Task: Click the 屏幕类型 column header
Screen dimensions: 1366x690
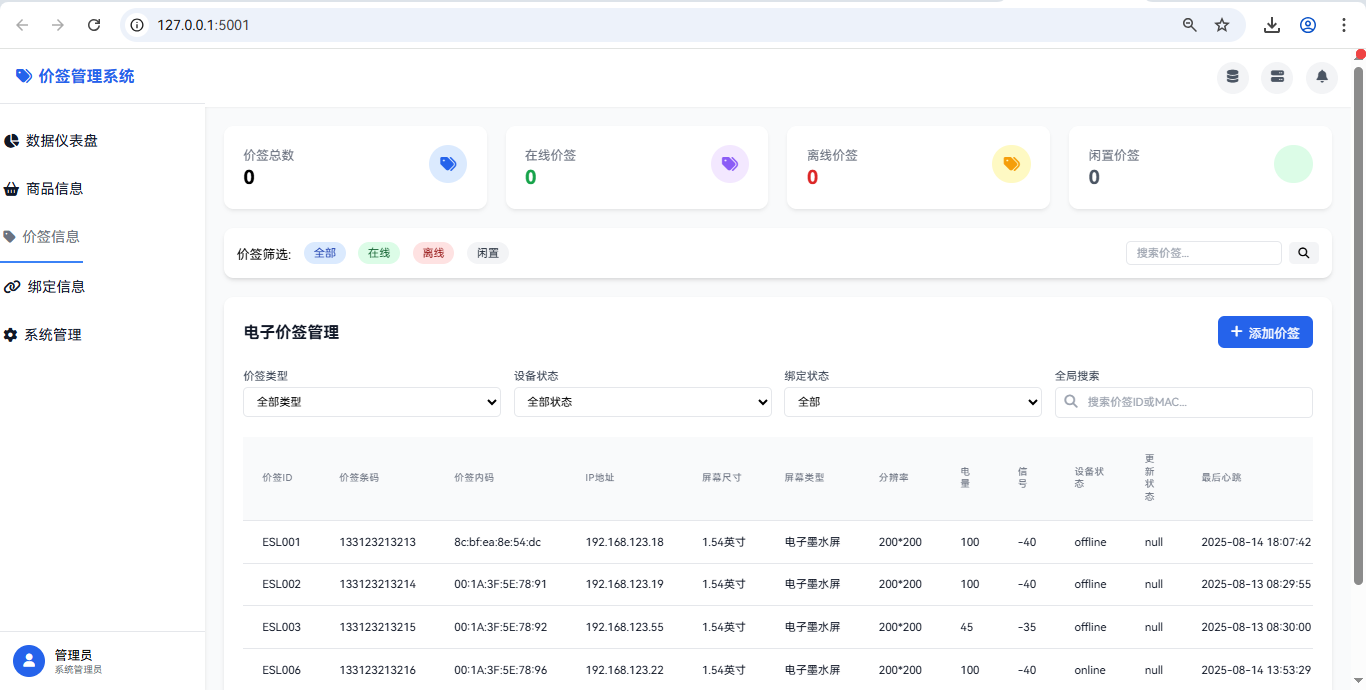Action: tap(805, 478)
